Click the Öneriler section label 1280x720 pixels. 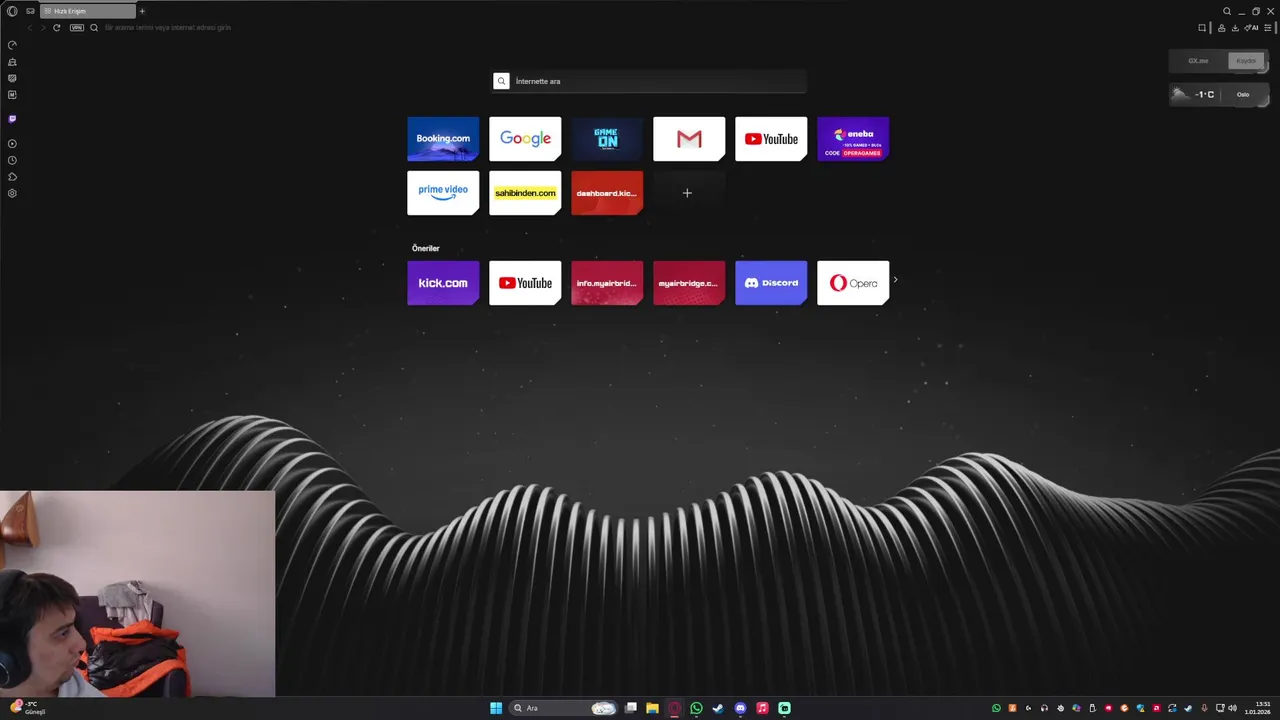(426, 248)
